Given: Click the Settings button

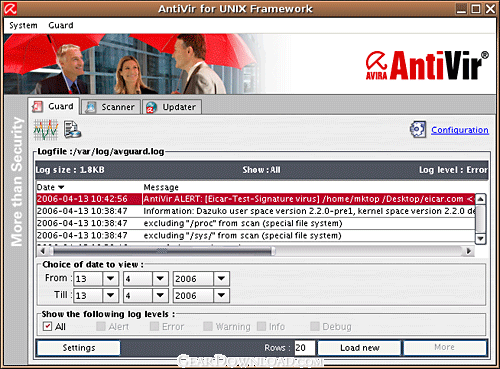Looking at the screenshot, I should [x=79, y=348].
